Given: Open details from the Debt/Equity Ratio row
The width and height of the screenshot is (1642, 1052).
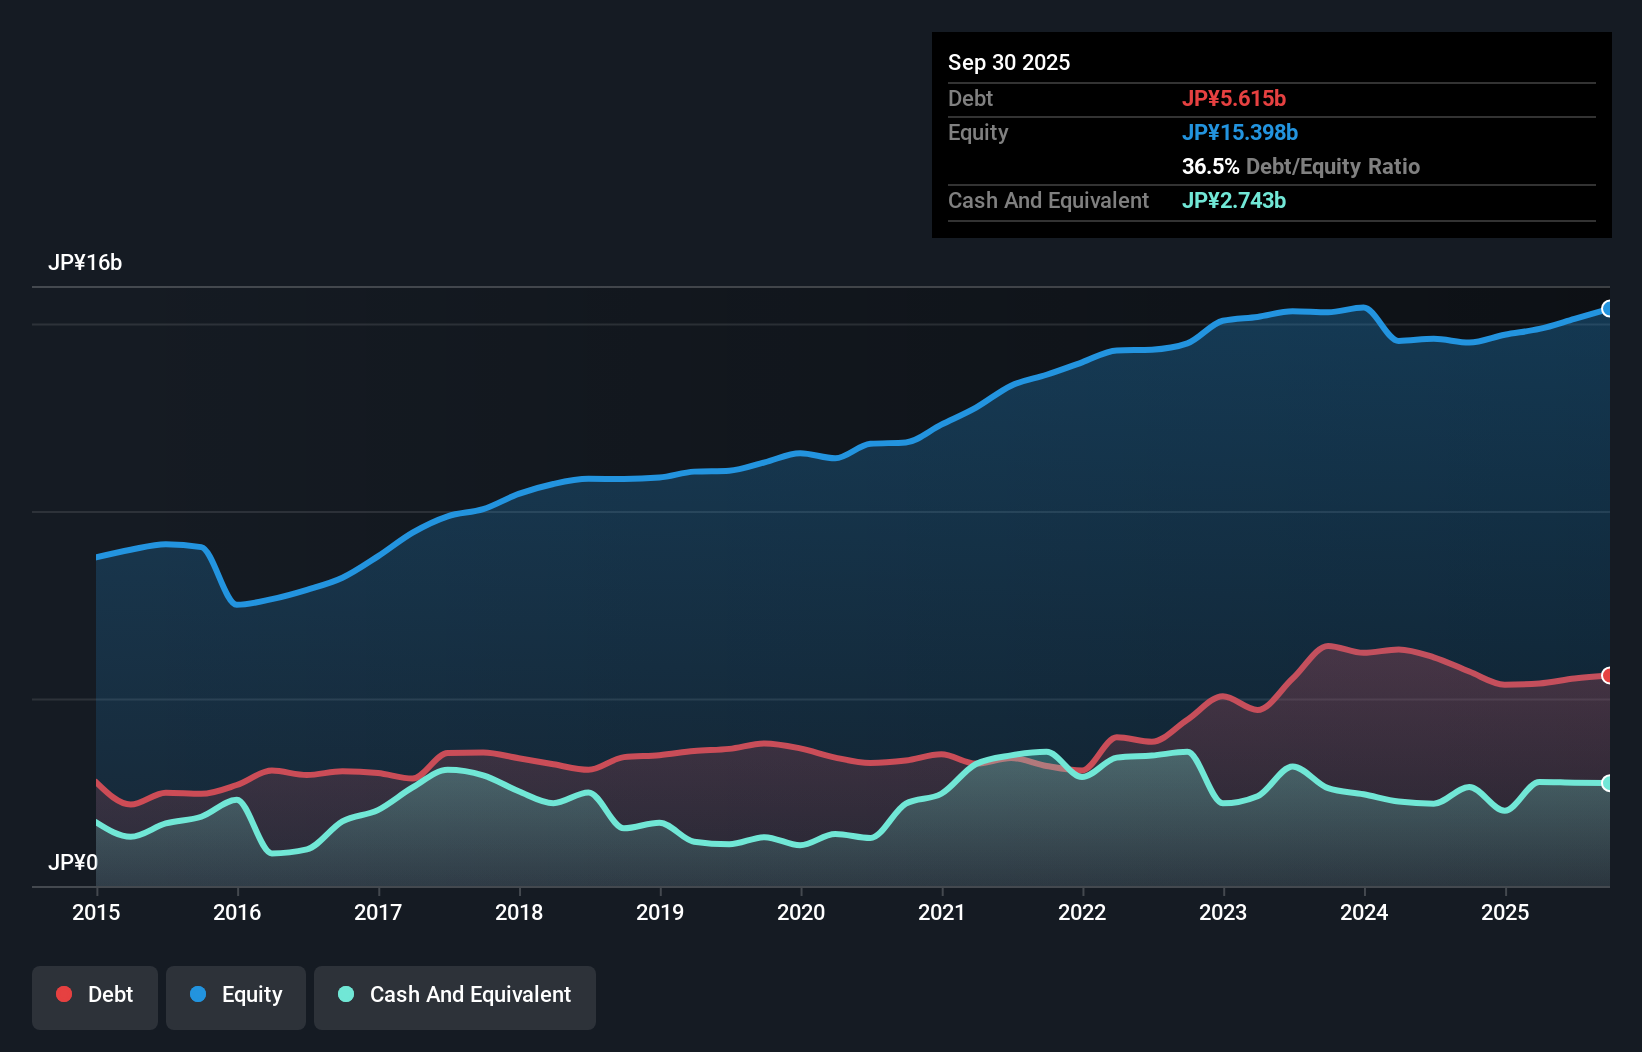Looking at the screenshot, I should pyautogui.click(x=1300, y=166).
